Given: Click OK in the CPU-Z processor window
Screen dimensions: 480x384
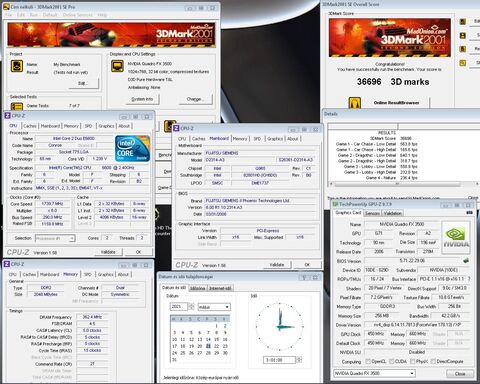Looking at the screenshot, I should [138, 252].
